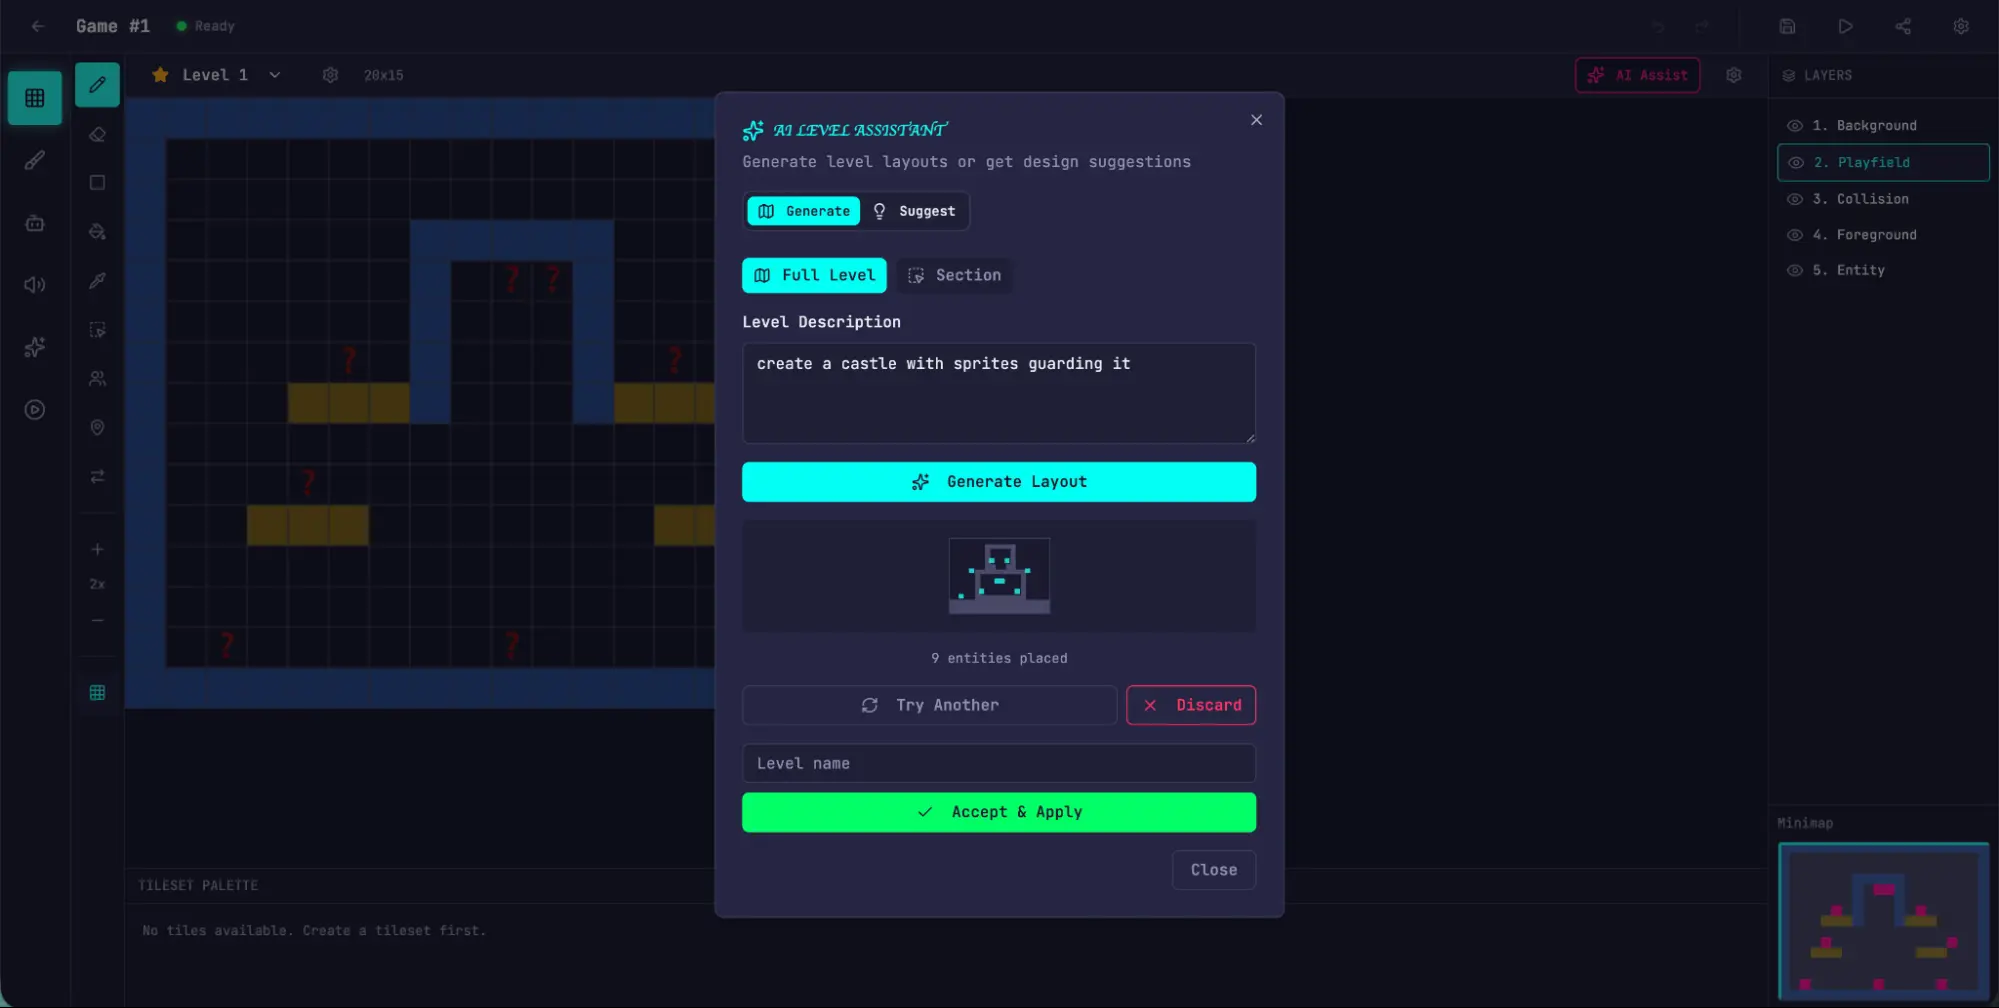Screen dimensions: 1999x1008
Task: Click the Accept & Apply button
Action: pos(998,812)
